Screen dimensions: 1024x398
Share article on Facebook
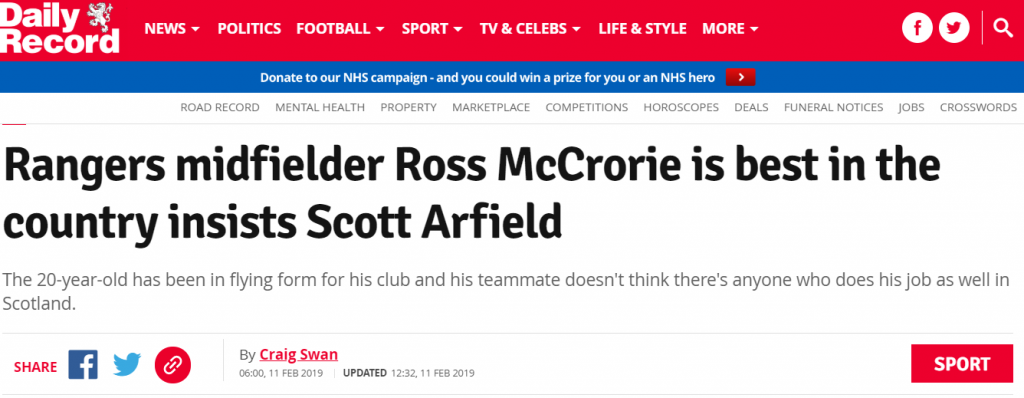click(83, 365)
